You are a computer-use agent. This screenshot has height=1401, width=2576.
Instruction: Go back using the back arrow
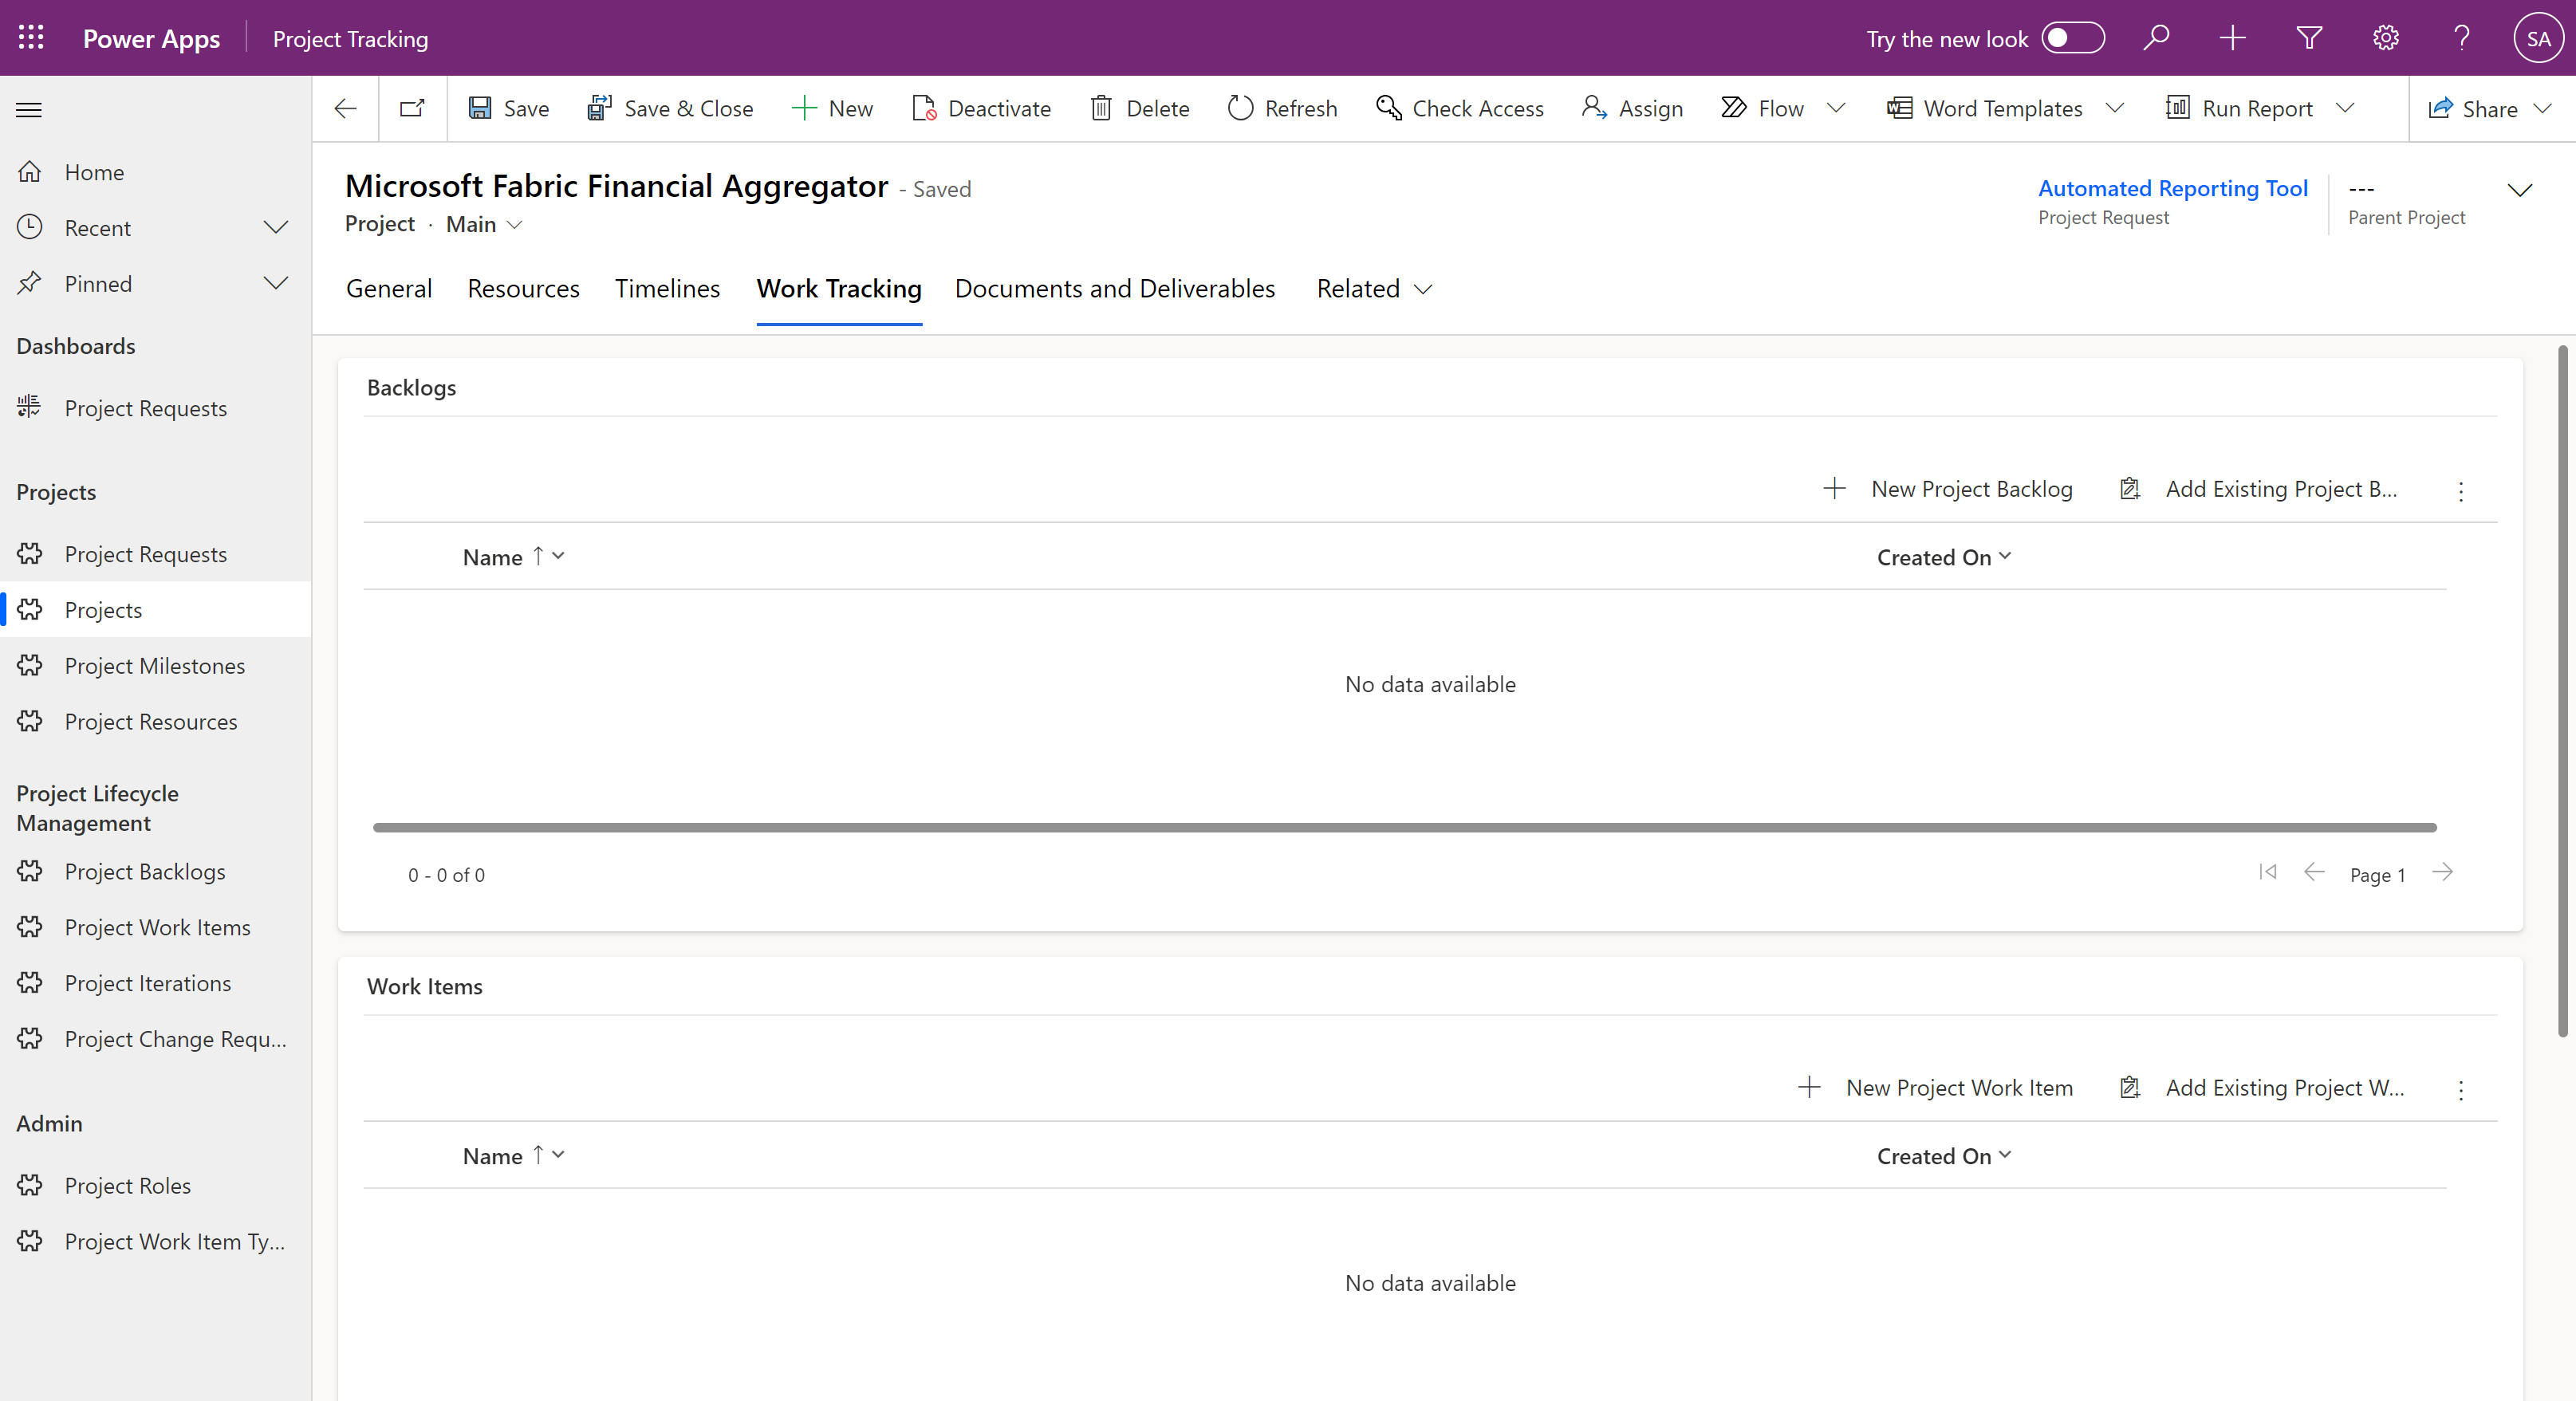345,108
